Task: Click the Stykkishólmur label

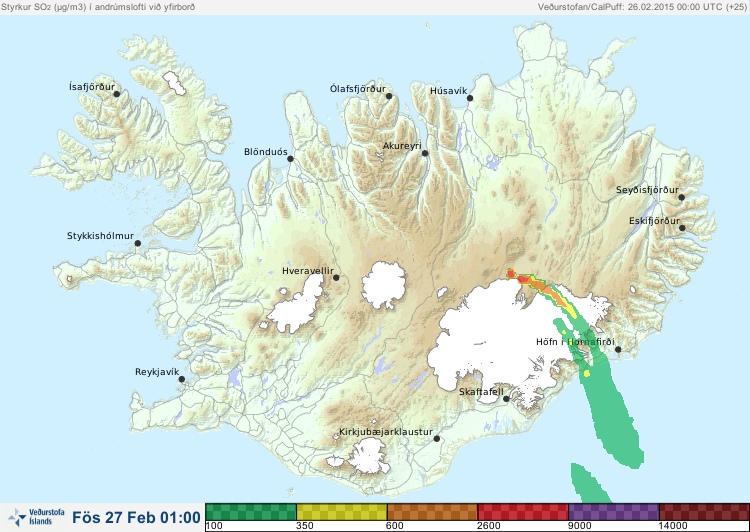Action: click(x=100, y=236)
